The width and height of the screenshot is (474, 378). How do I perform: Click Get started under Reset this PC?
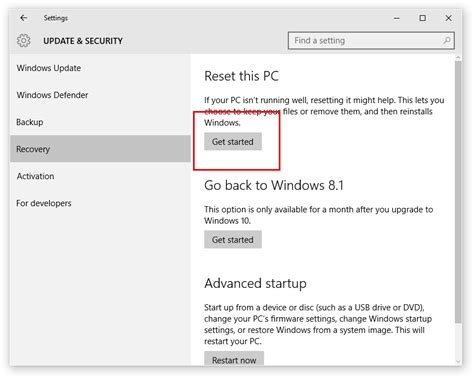pyautogui.click(x=233, y=142)
